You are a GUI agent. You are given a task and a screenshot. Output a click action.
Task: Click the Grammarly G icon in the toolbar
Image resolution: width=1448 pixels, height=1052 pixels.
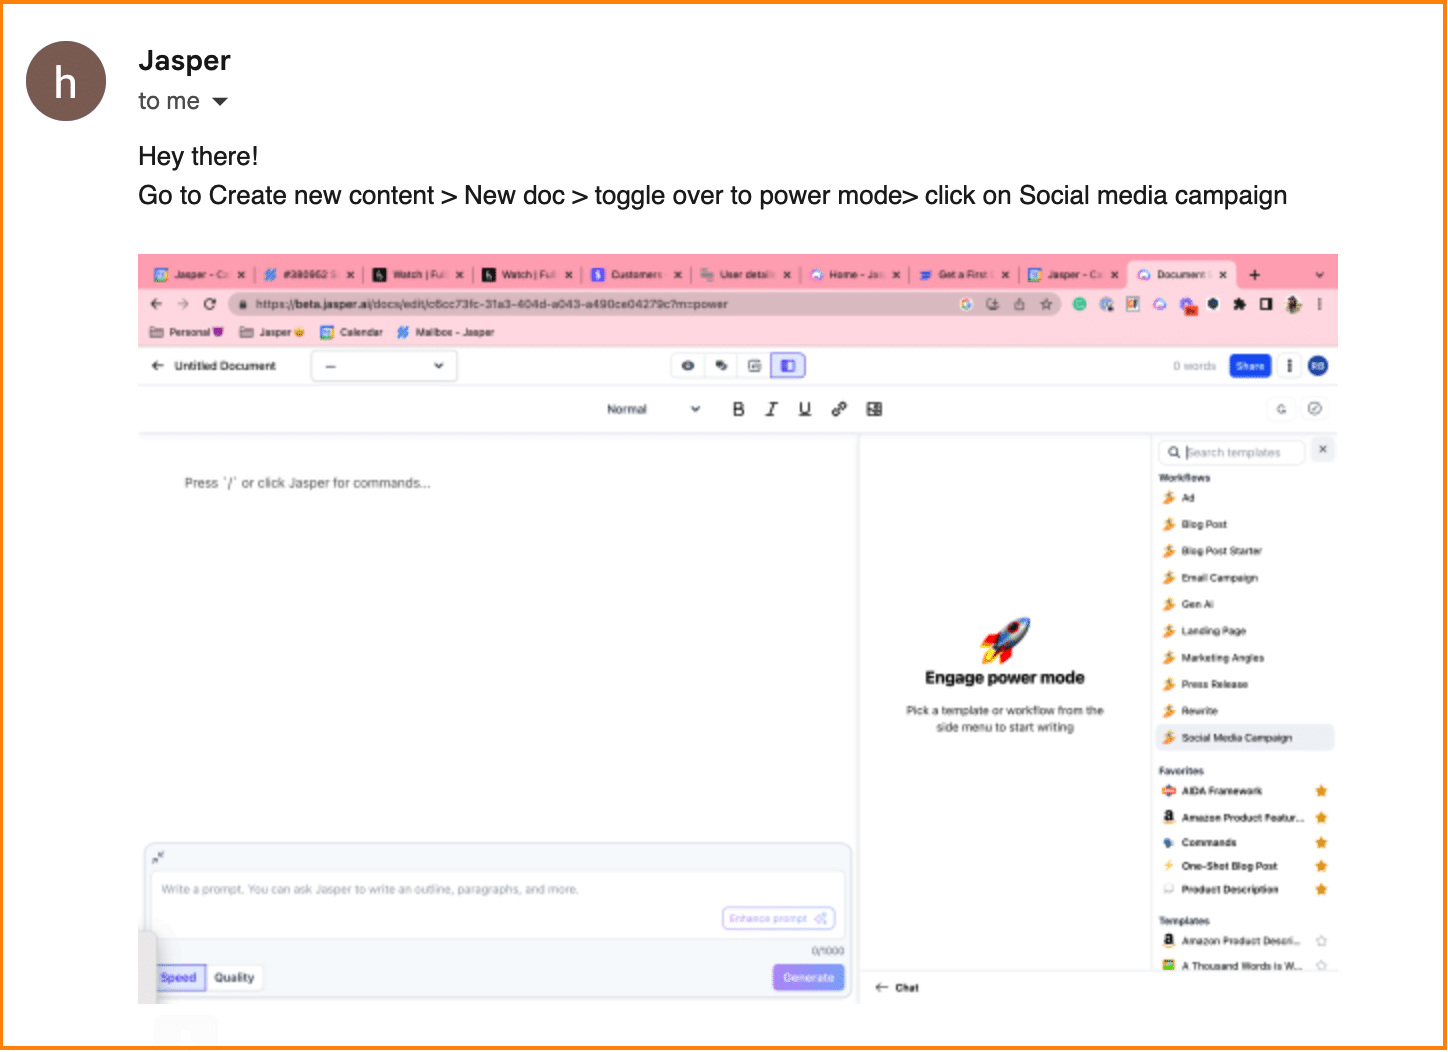tap(1281, 409)
